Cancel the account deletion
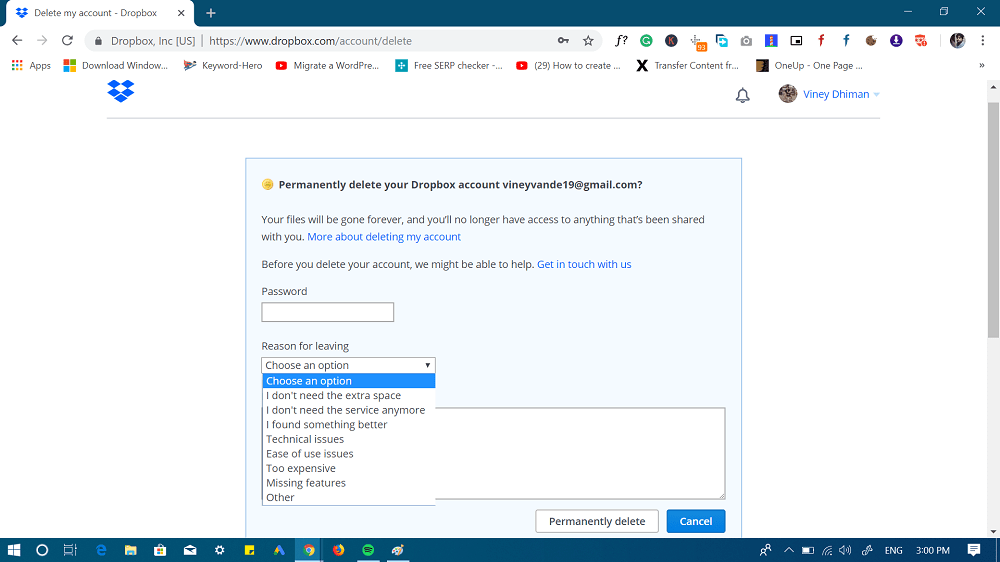The width and height of the screenshot is (1000, 562). pos(696,521)
